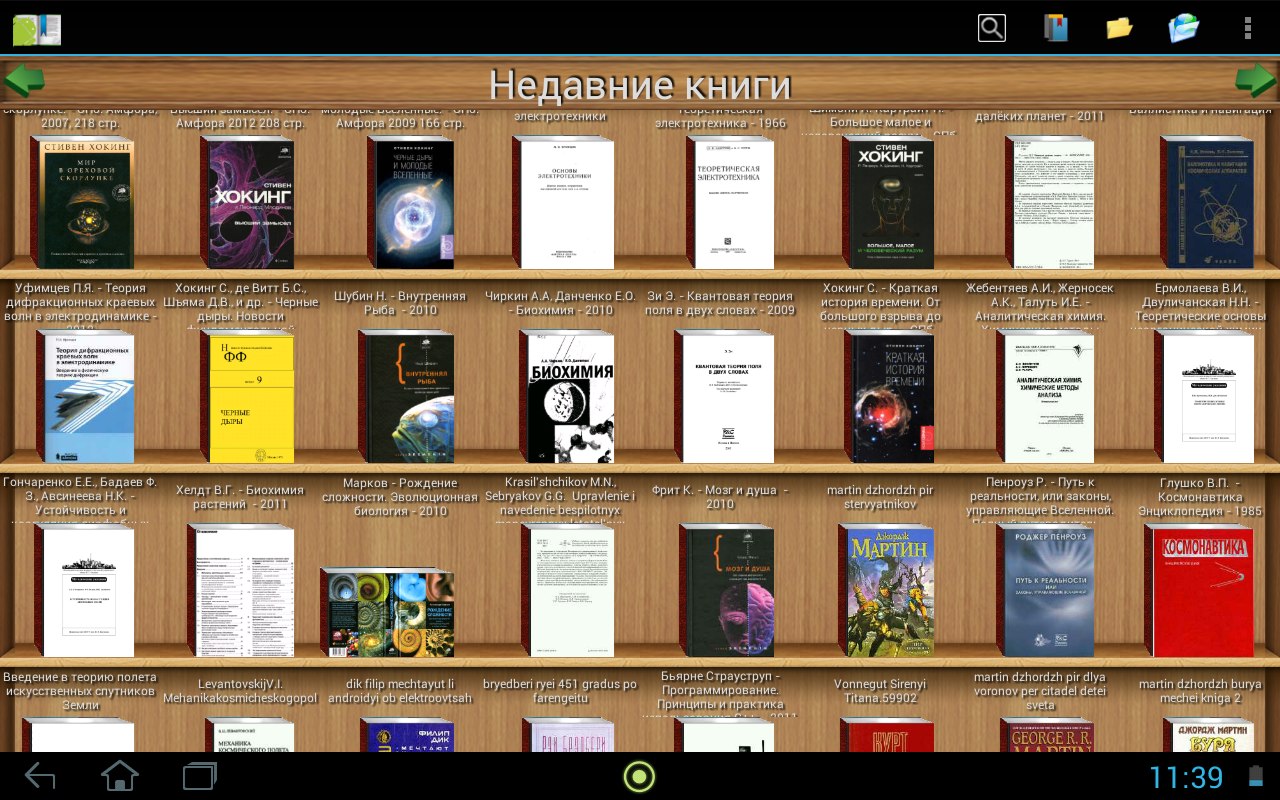The height and width of the screenshot is (800, 1280).
Task: Open the recent apps button
Action: (x=200, y=775)
